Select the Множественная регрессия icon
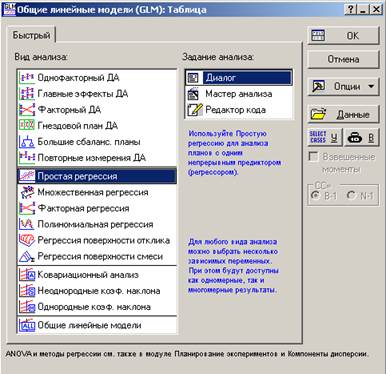386x374 pixels. pyautogui.click(x=27, y=192)
